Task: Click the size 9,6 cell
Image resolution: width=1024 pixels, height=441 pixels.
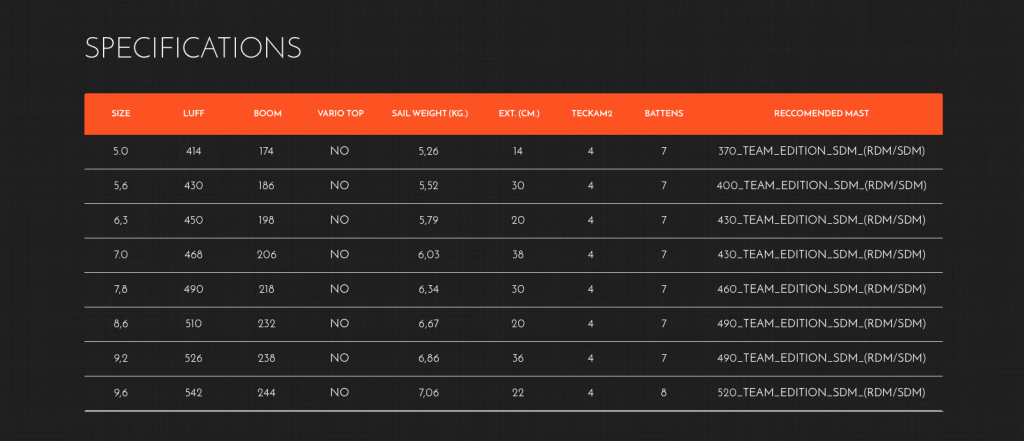Action: [121, 393]
